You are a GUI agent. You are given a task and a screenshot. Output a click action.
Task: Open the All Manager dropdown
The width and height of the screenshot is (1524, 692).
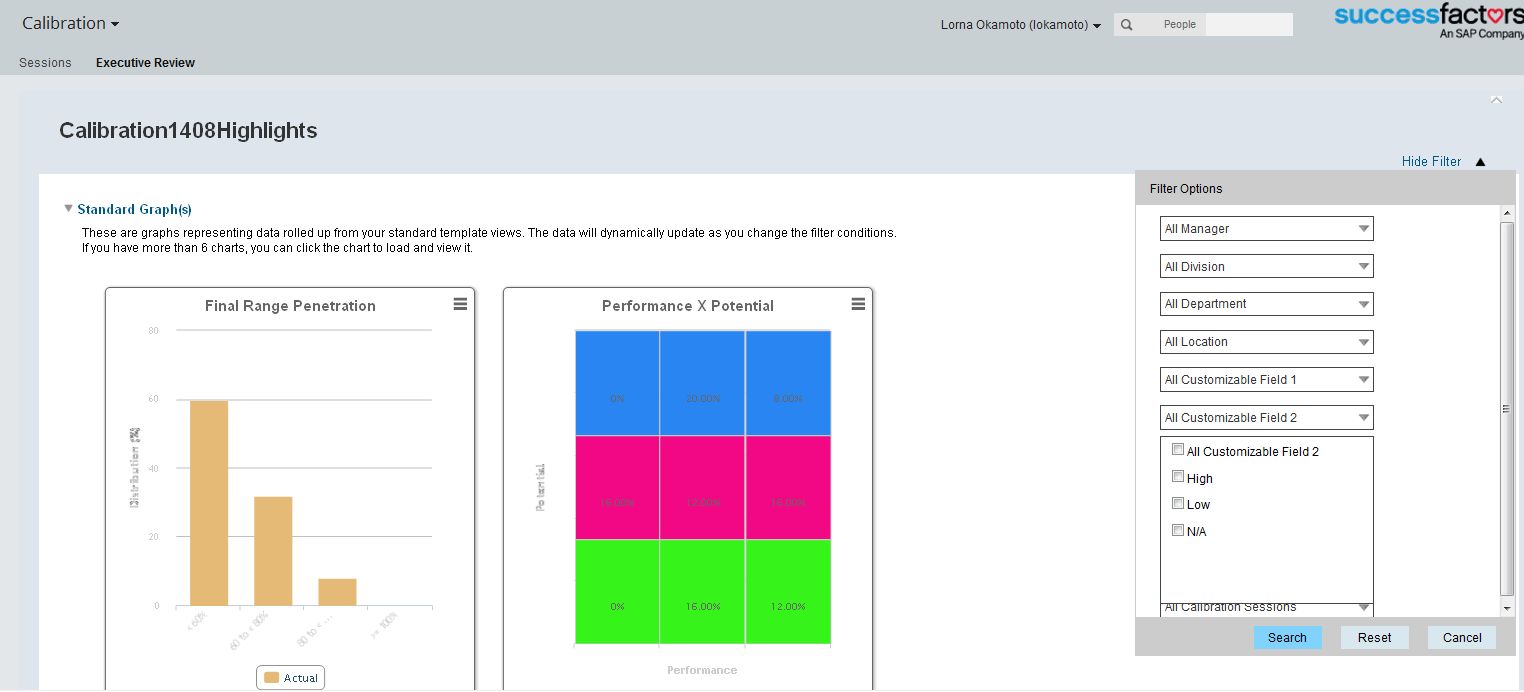click(1266, 229)
